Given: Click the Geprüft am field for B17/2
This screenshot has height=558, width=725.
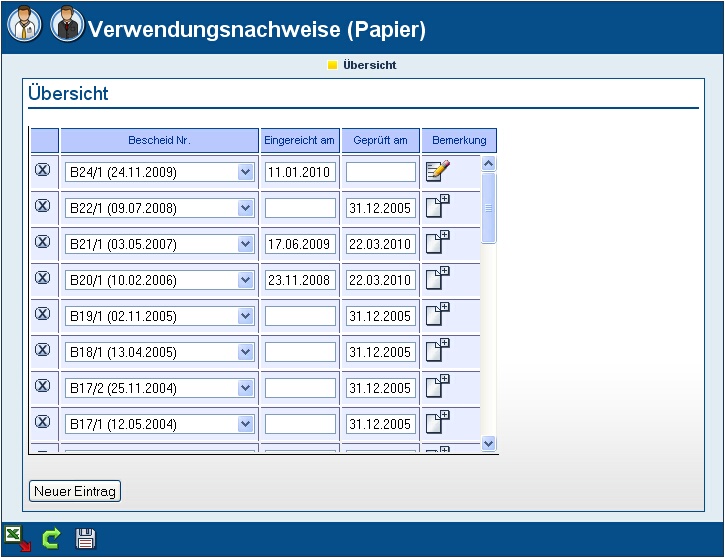Looking at the screenshot, I should 381,389.
